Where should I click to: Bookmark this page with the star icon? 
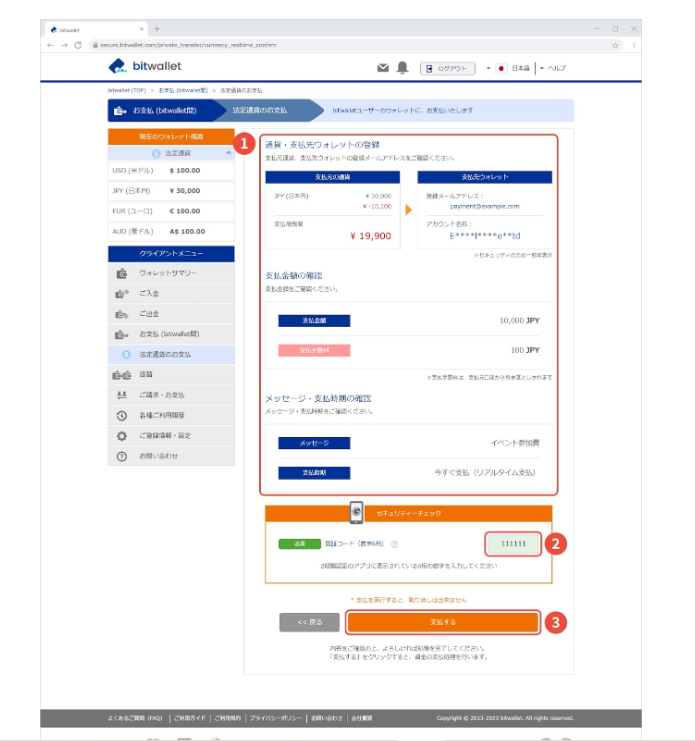click(615, 45)
